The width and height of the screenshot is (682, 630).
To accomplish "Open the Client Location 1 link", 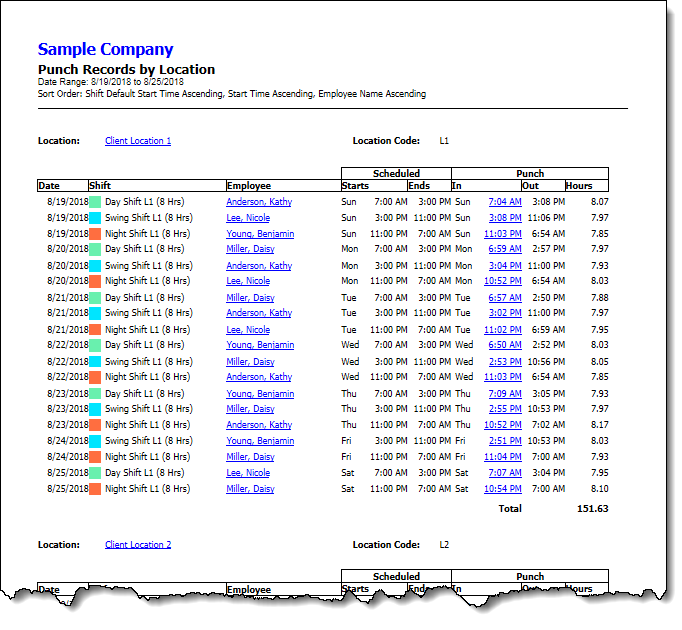I will [138, 141].
